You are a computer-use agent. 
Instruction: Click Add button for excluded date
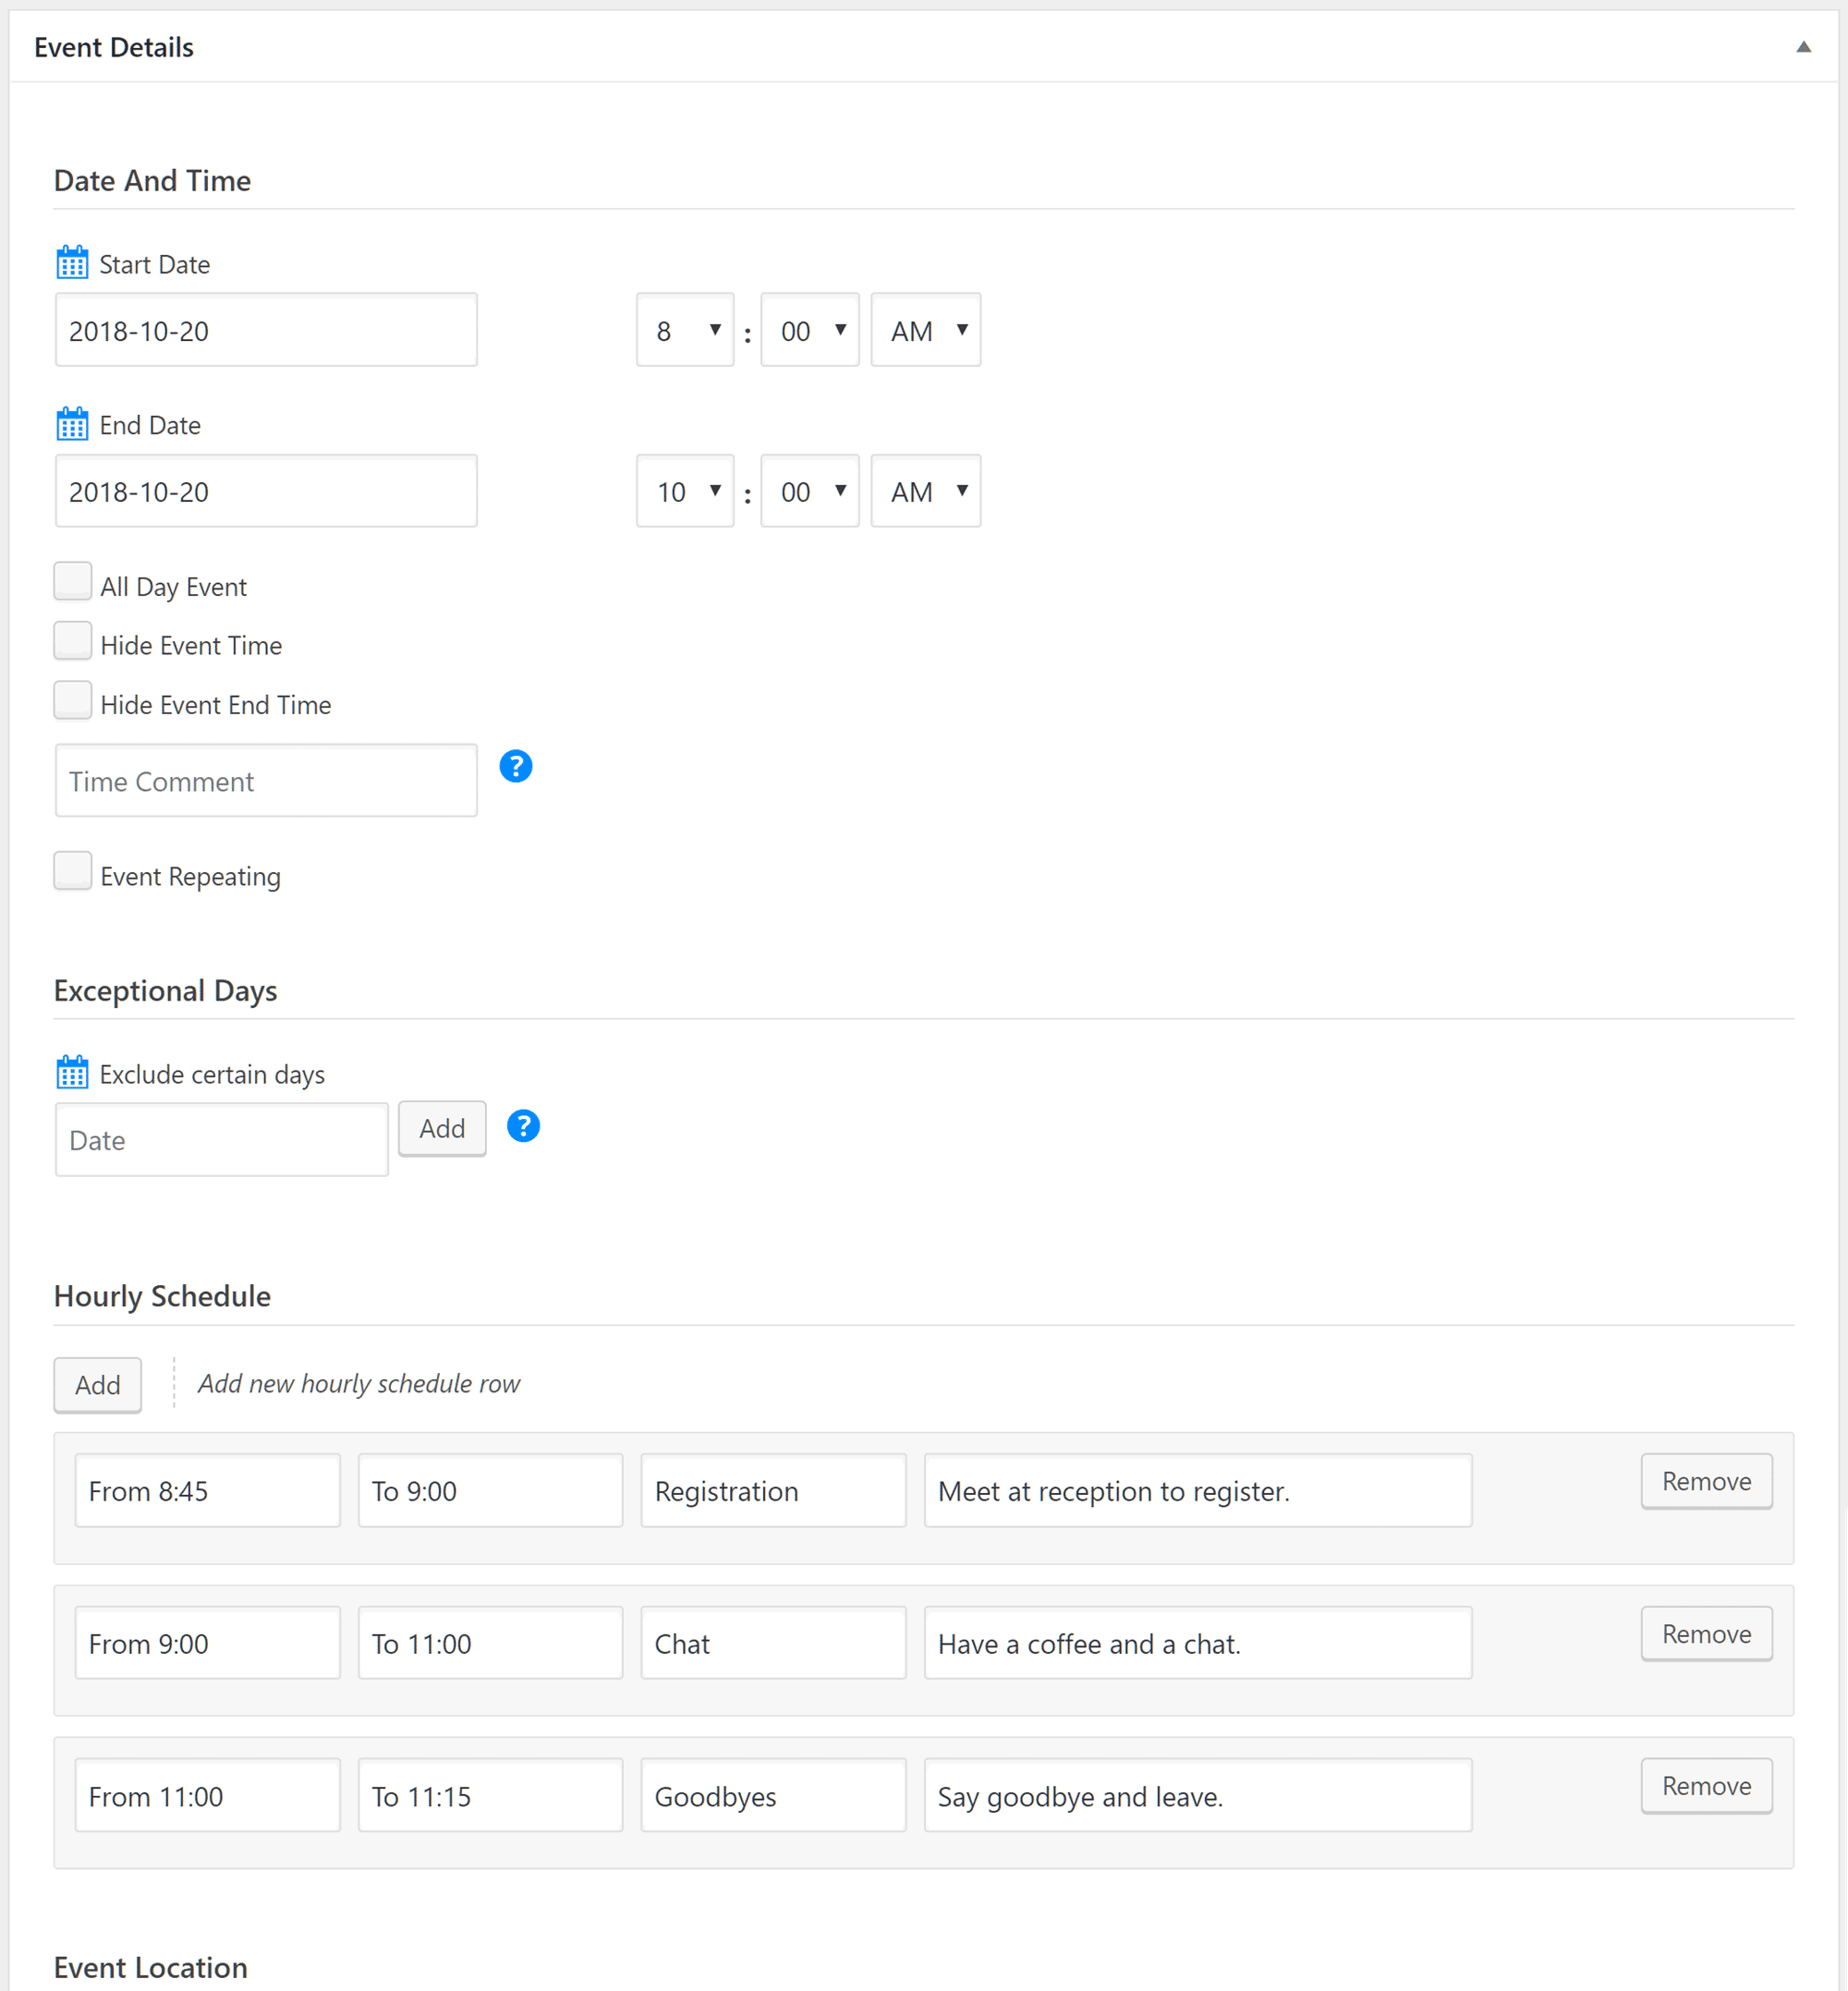(x=442, y=1128)
